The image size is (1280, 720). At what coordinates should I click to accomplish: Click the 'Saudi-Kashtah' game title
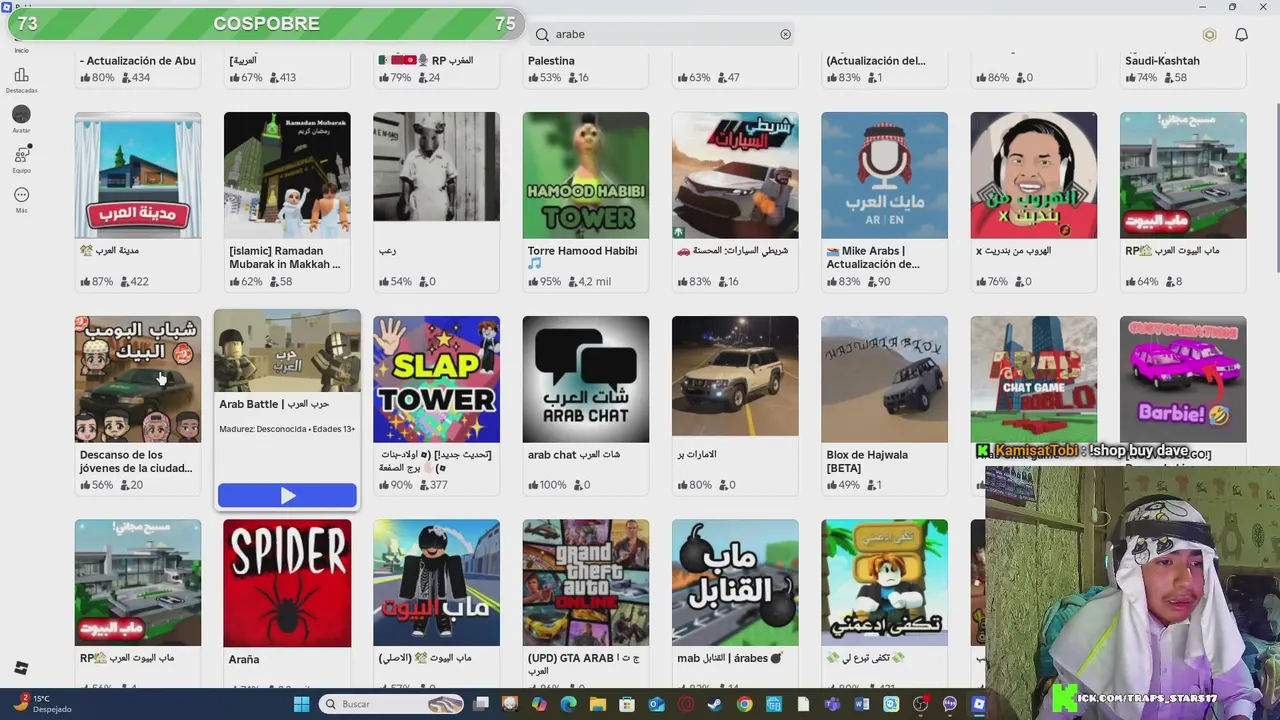pyautogui.click(x=1162, y=61)
